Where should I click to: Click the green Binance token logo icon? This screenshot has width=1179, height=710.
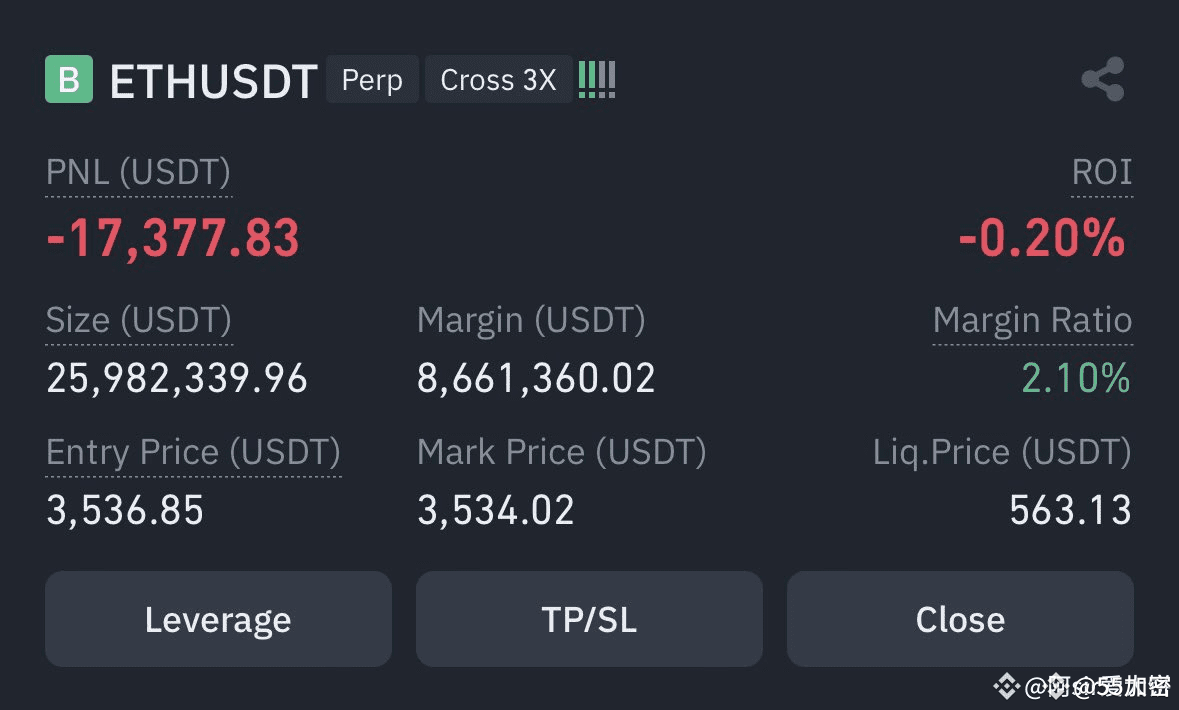(x=67, y=79)
